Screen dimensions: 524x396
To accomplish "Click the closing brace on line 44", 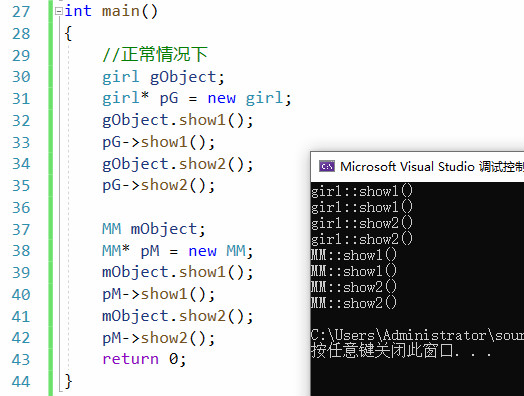I will click(68, 381).
